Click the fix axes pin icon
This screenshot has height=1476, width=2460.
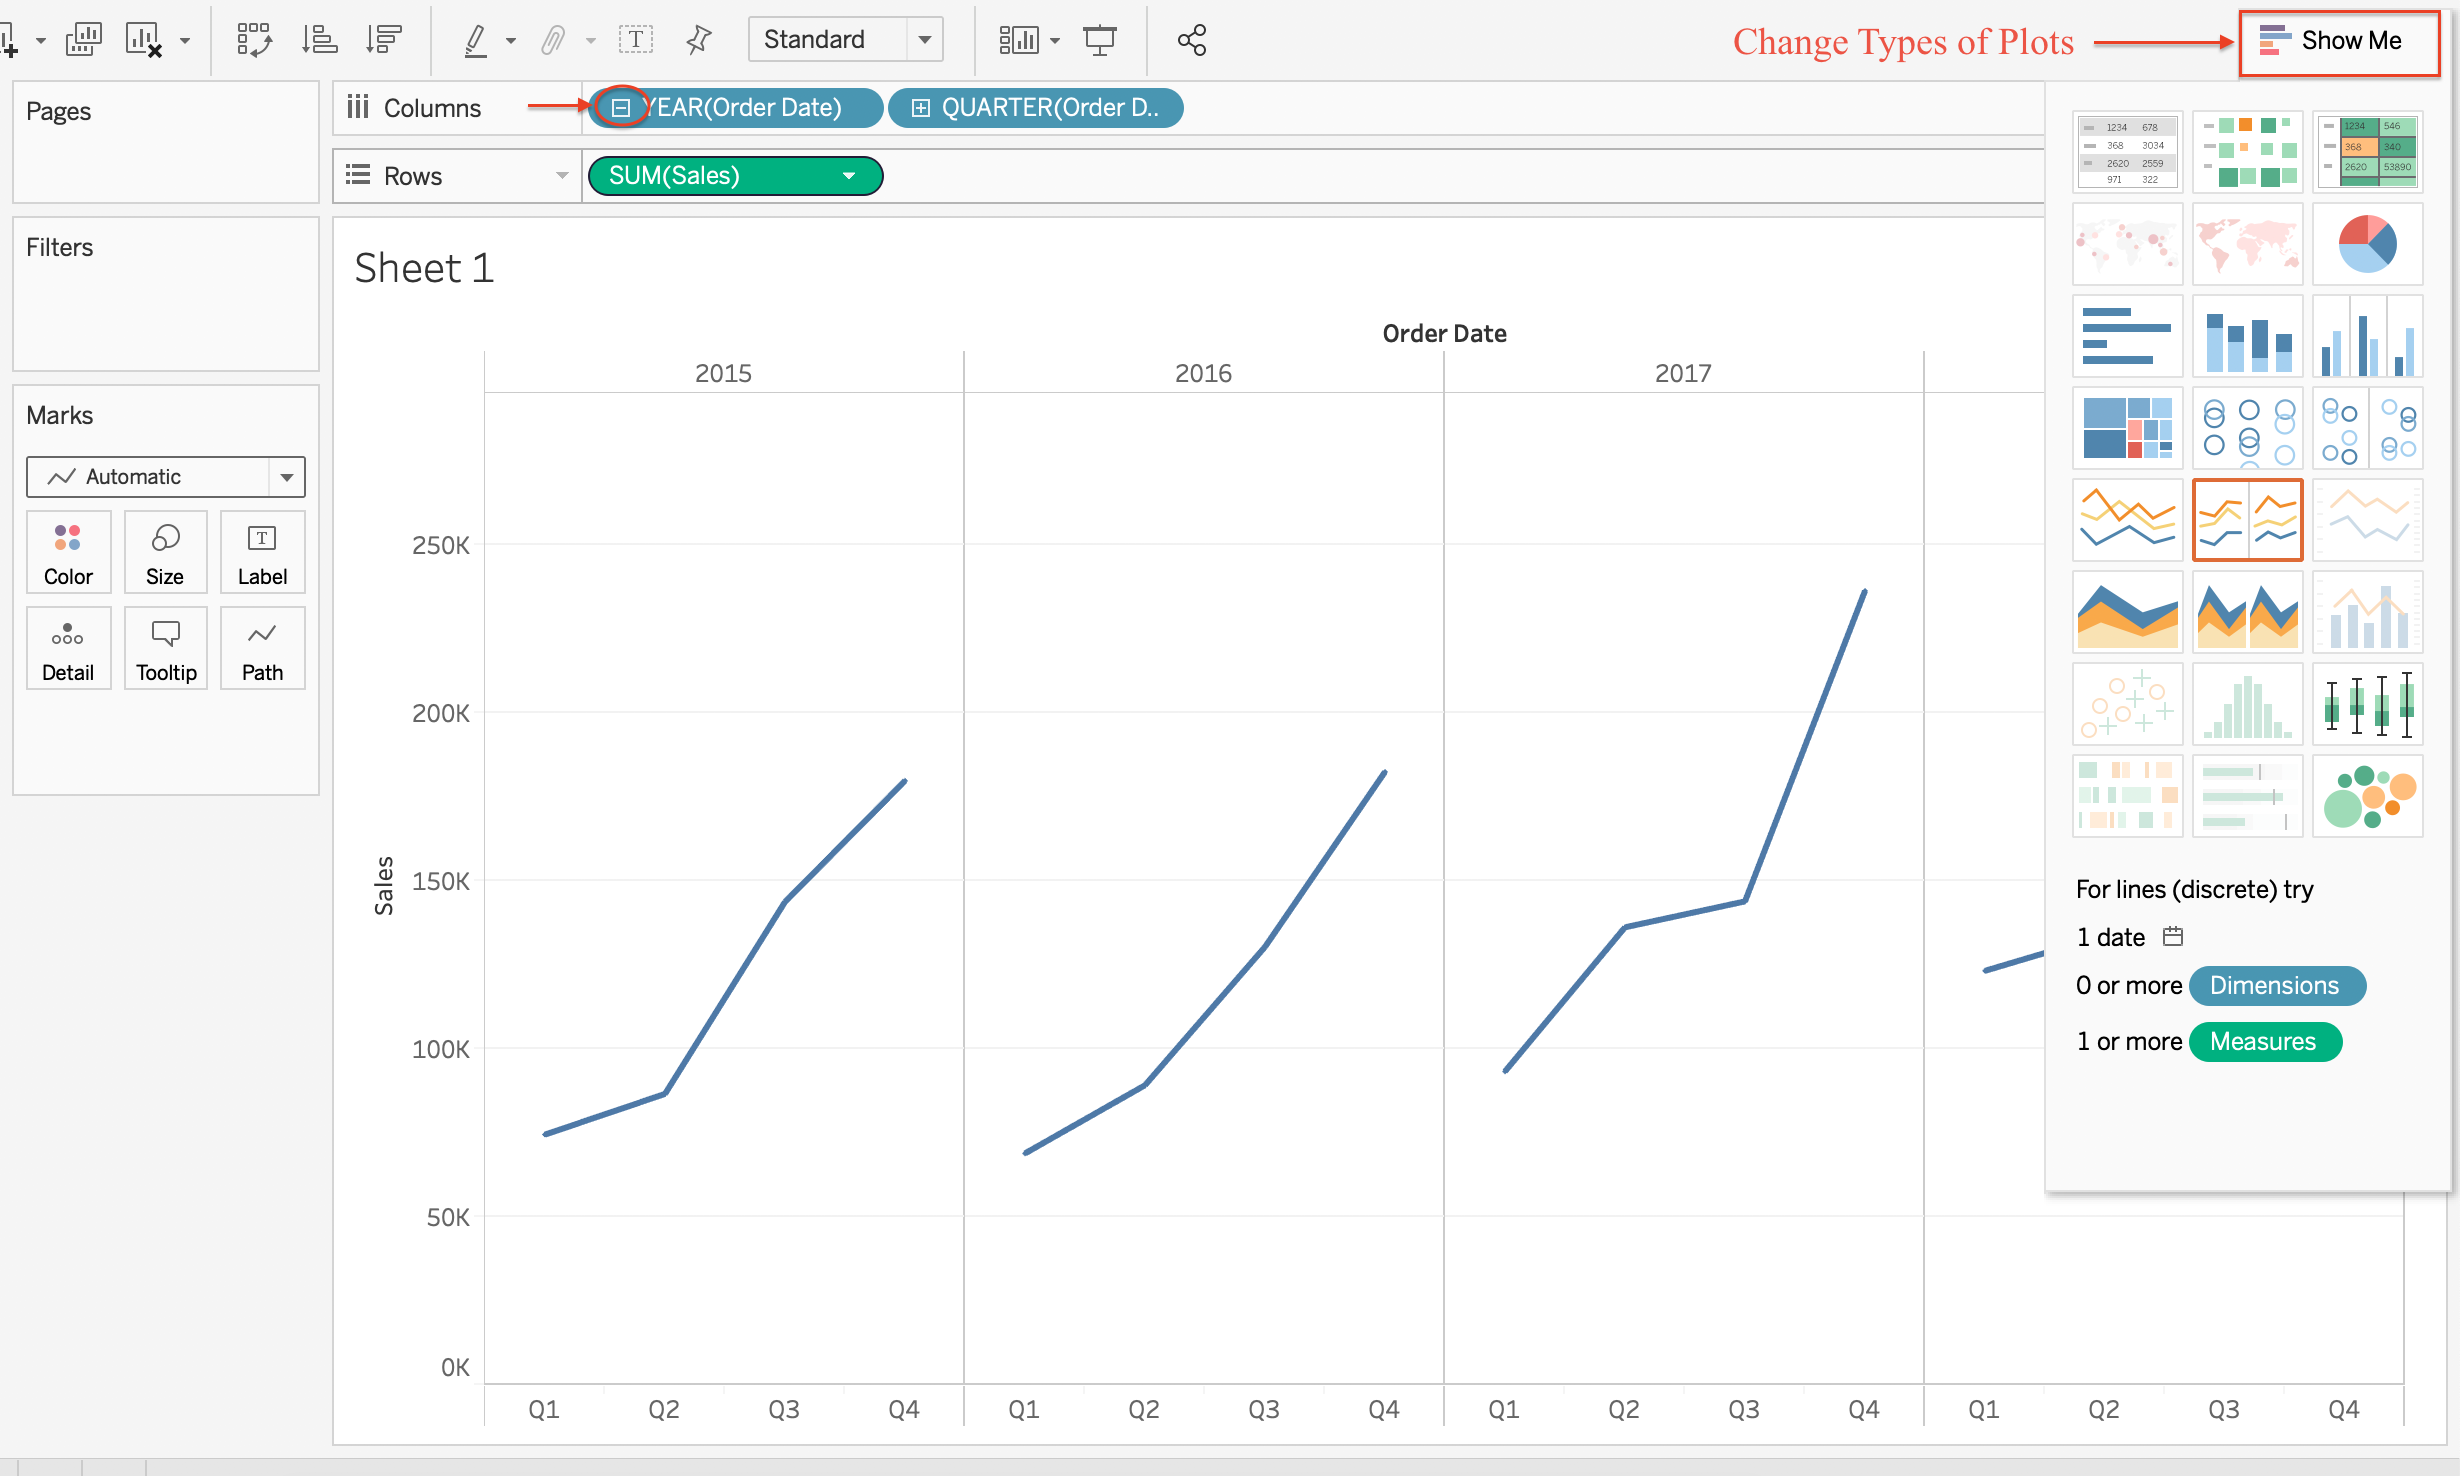click(x=699, y=40)
